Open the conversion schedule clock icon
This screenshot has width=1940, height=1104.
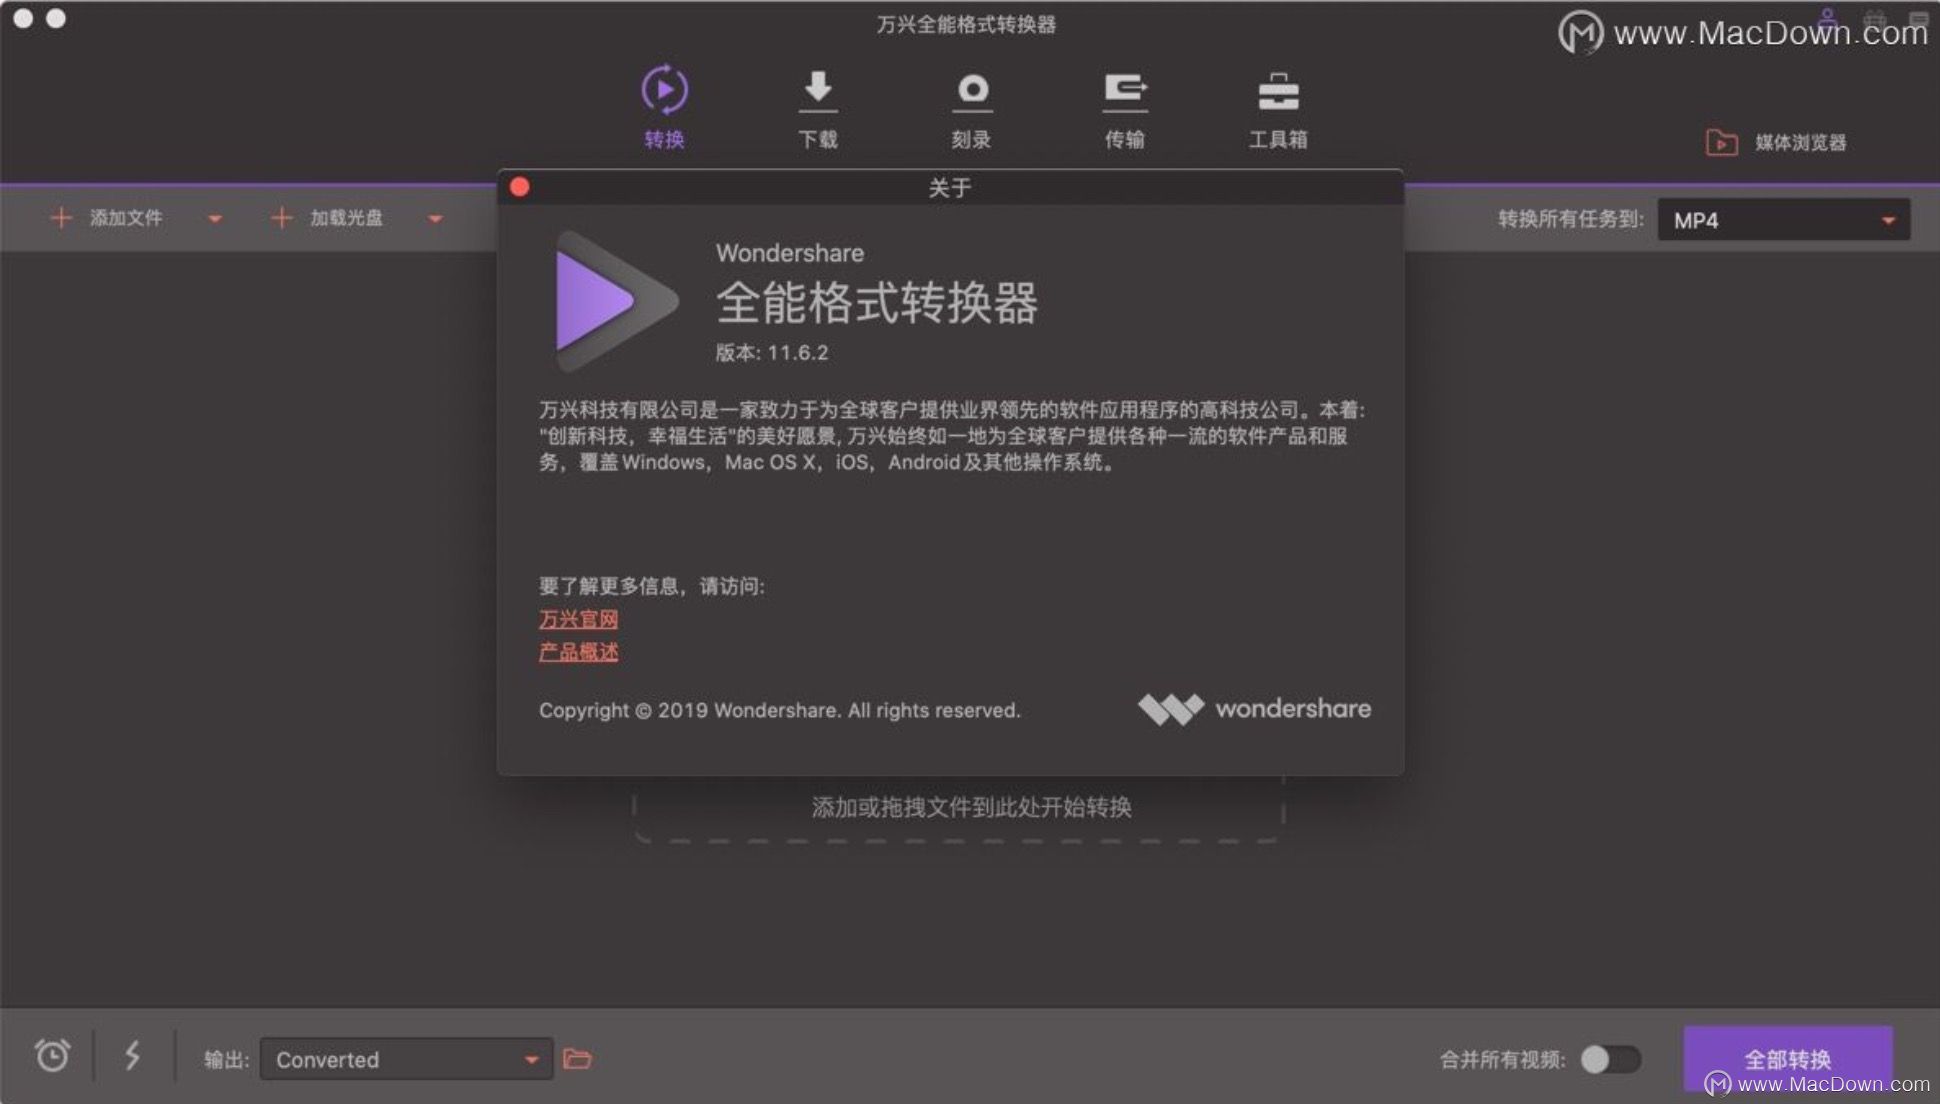click(x=50, y=1055)
